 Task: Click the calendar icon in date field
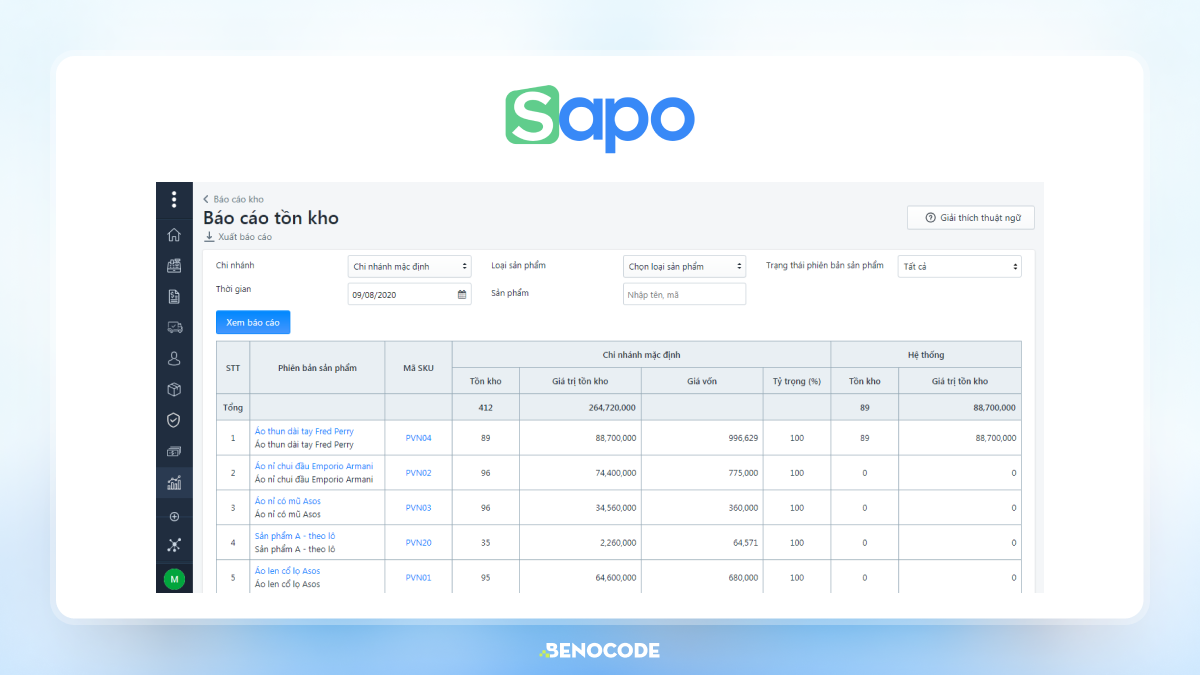point(462,294)
